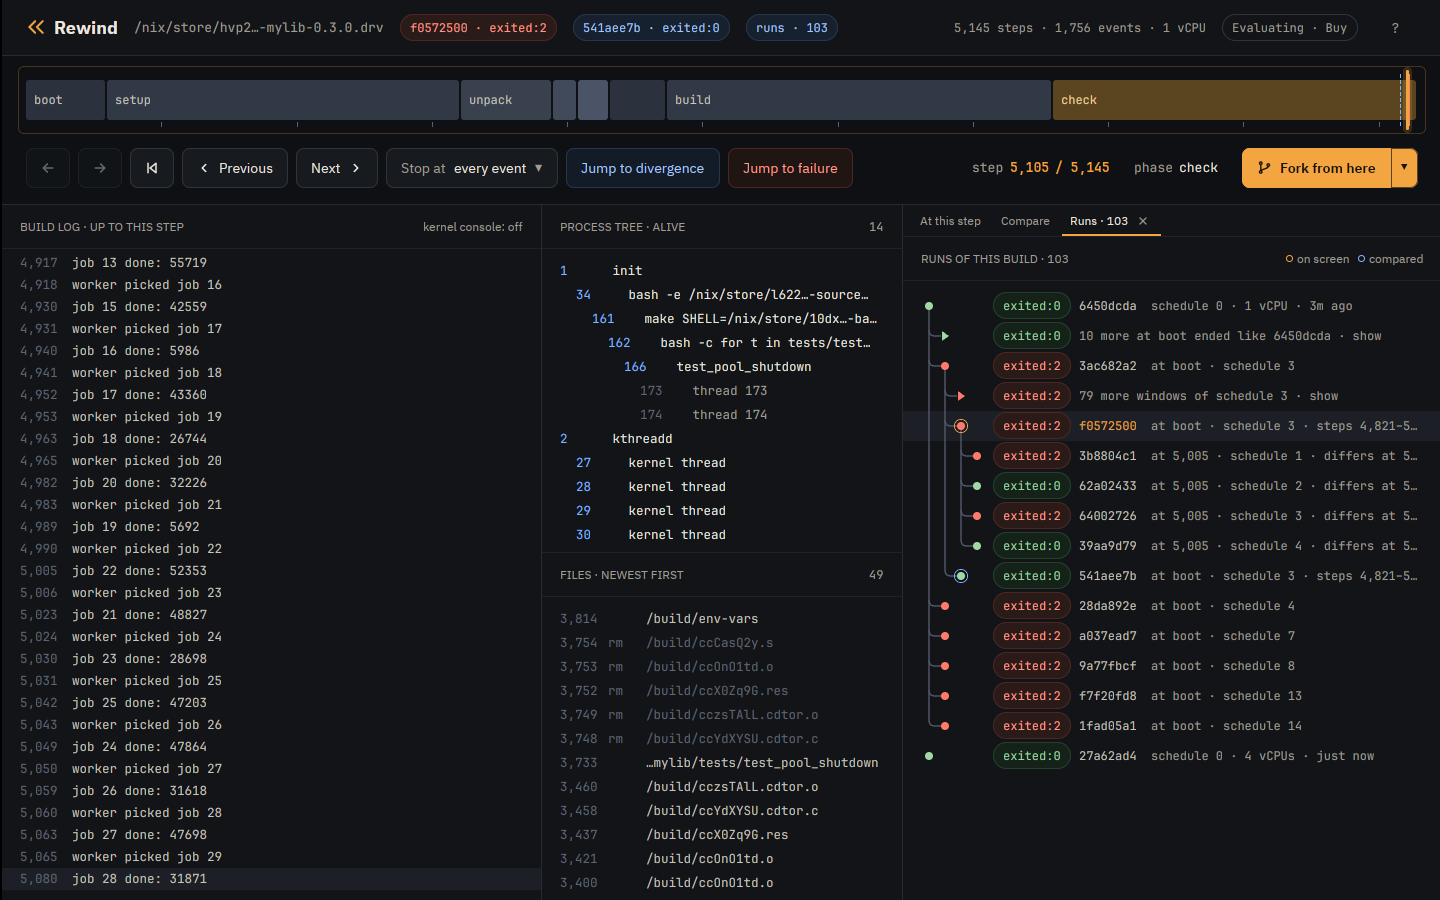The height and width of the screenshot is (900, 1440).
Task: Select the Runs · 103 tab
Action: [1099, 221]
